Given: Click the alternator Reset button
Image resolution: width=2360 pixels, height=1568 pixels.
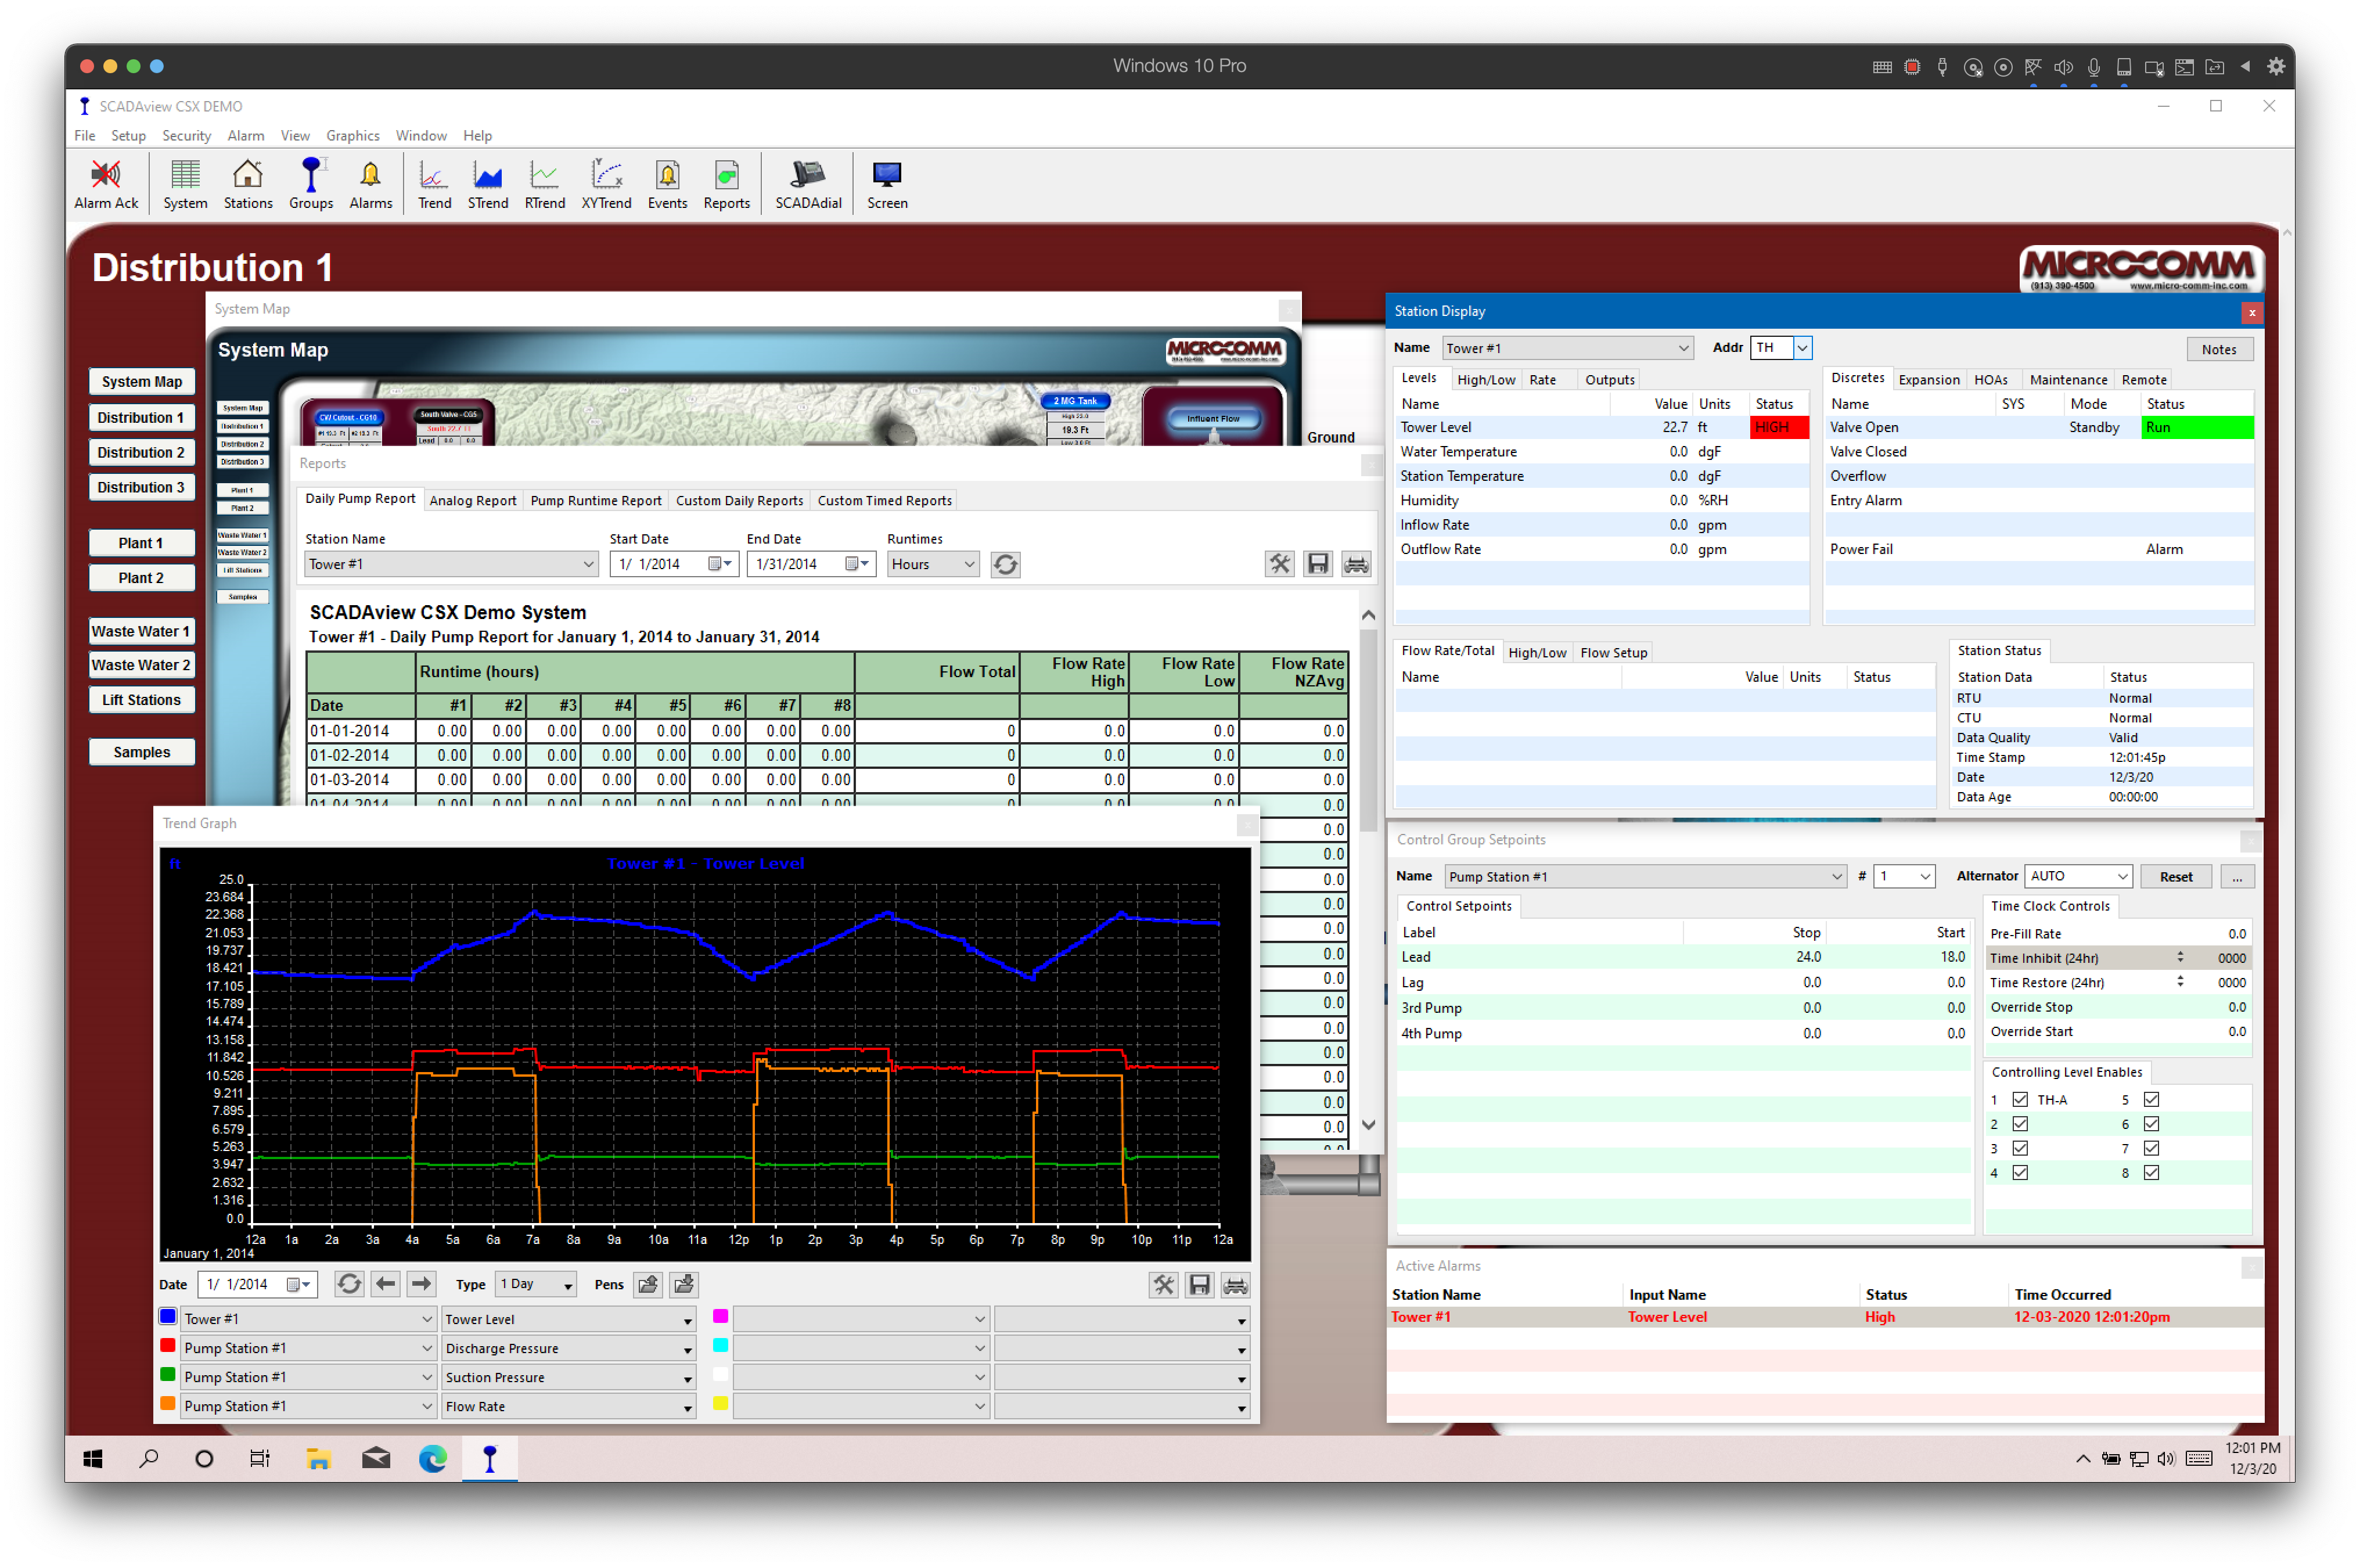Looking at the screenshot, I should tap(2176, 876).
